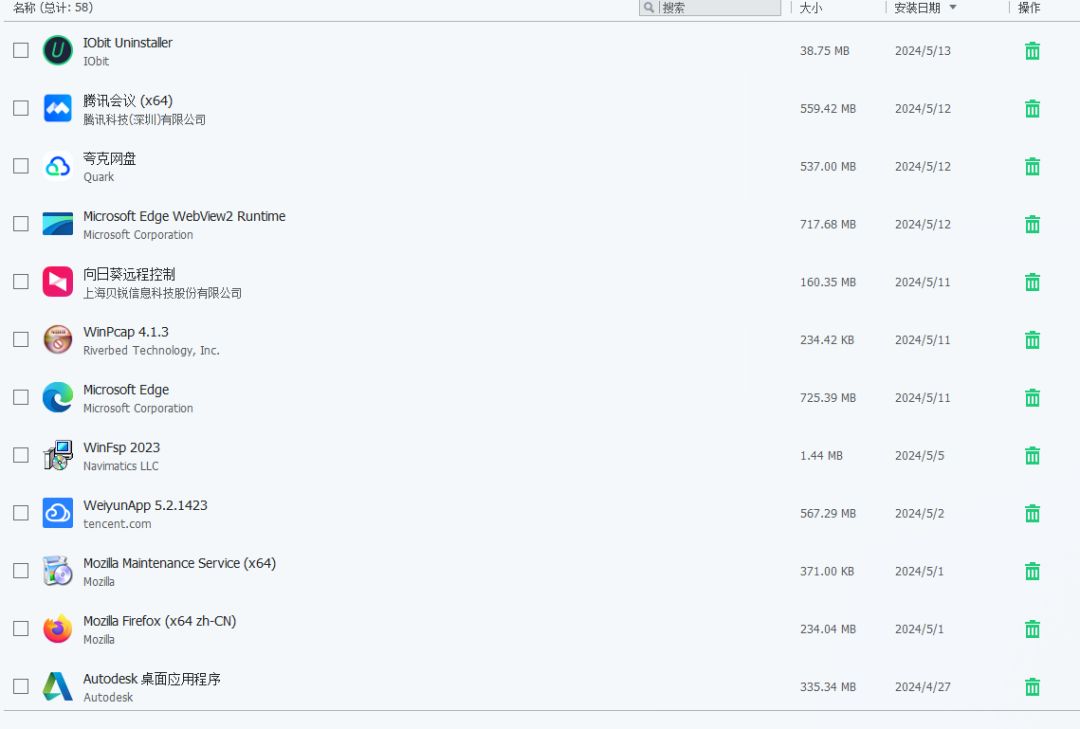
Task: Select the WeiyunApp 5.2.1423 checkbox
Action: pos(21,513)
